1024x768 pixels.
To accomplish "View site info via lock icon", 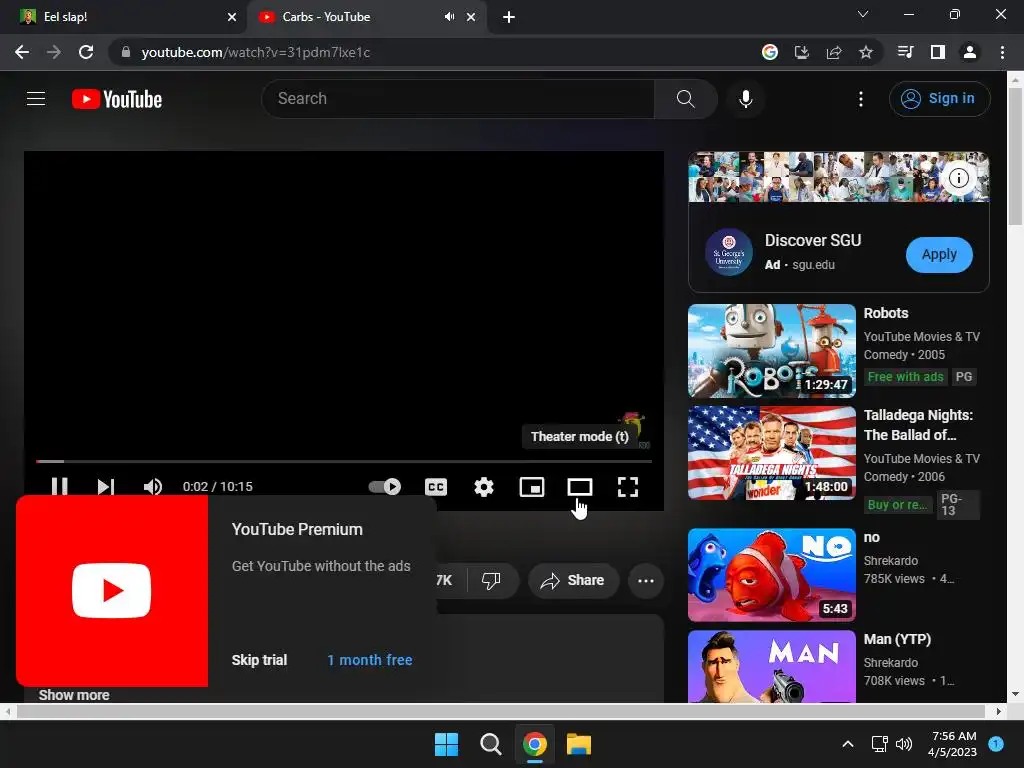I will (125, 52).
